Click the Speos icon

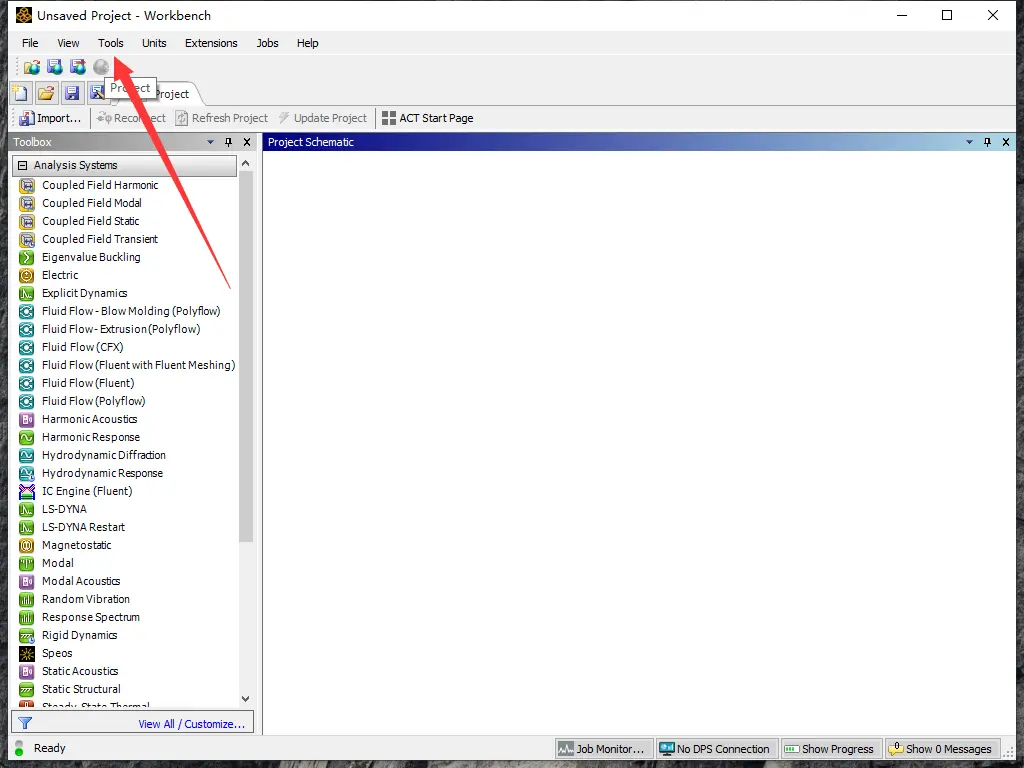[x=27, y=653]
